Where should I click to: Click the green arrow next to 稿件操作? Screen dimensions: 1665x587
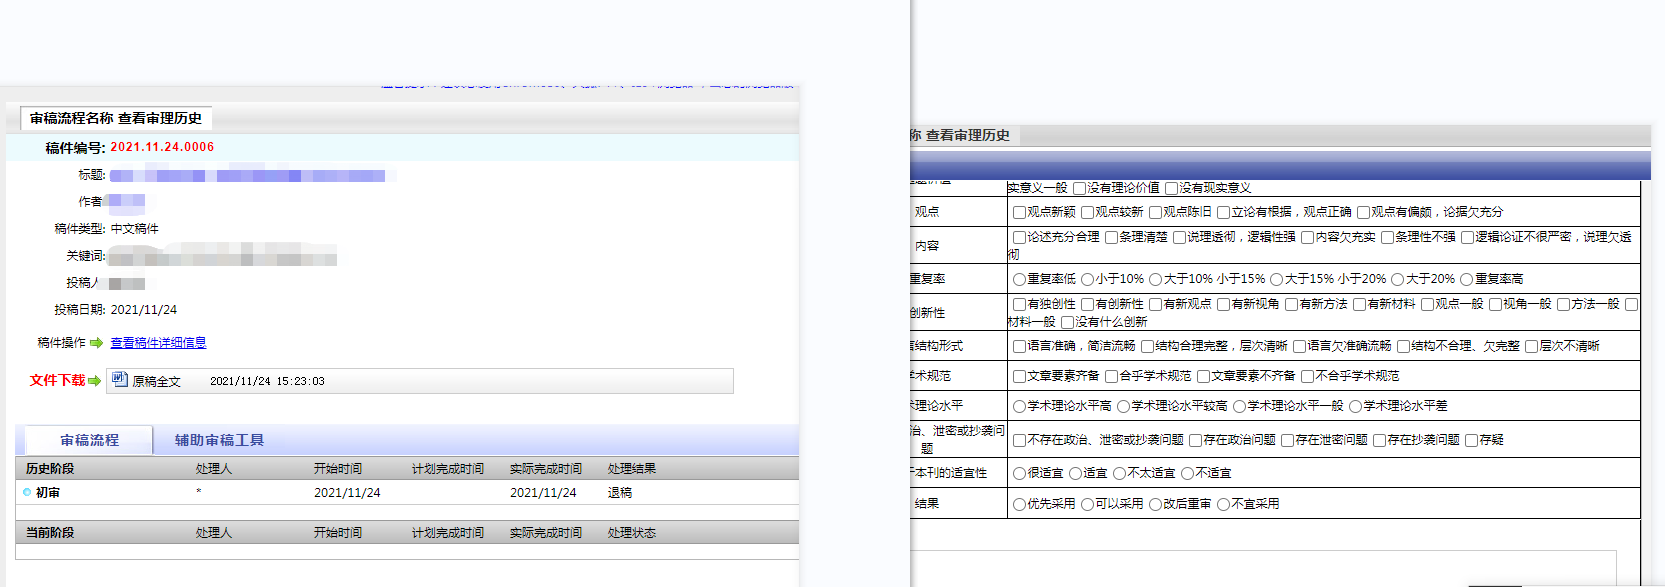[96, 343]
